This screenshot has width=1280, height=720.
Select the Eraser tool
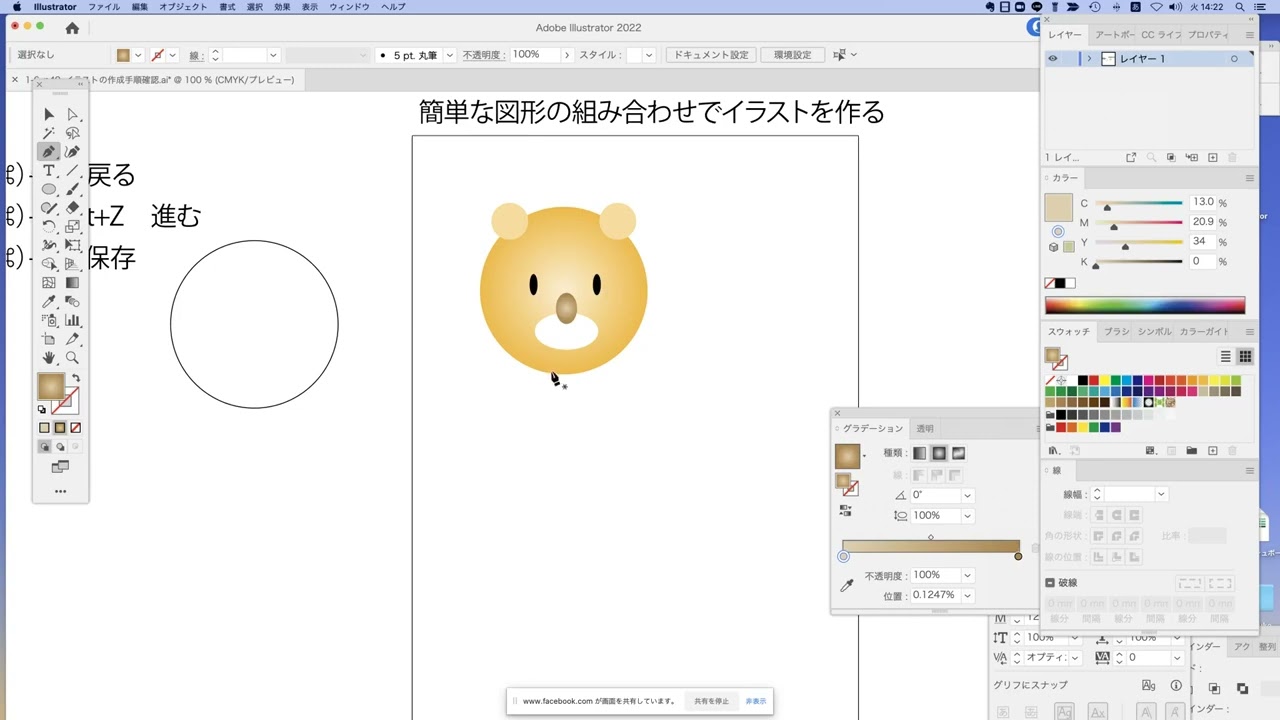click(x=72, y=208)
